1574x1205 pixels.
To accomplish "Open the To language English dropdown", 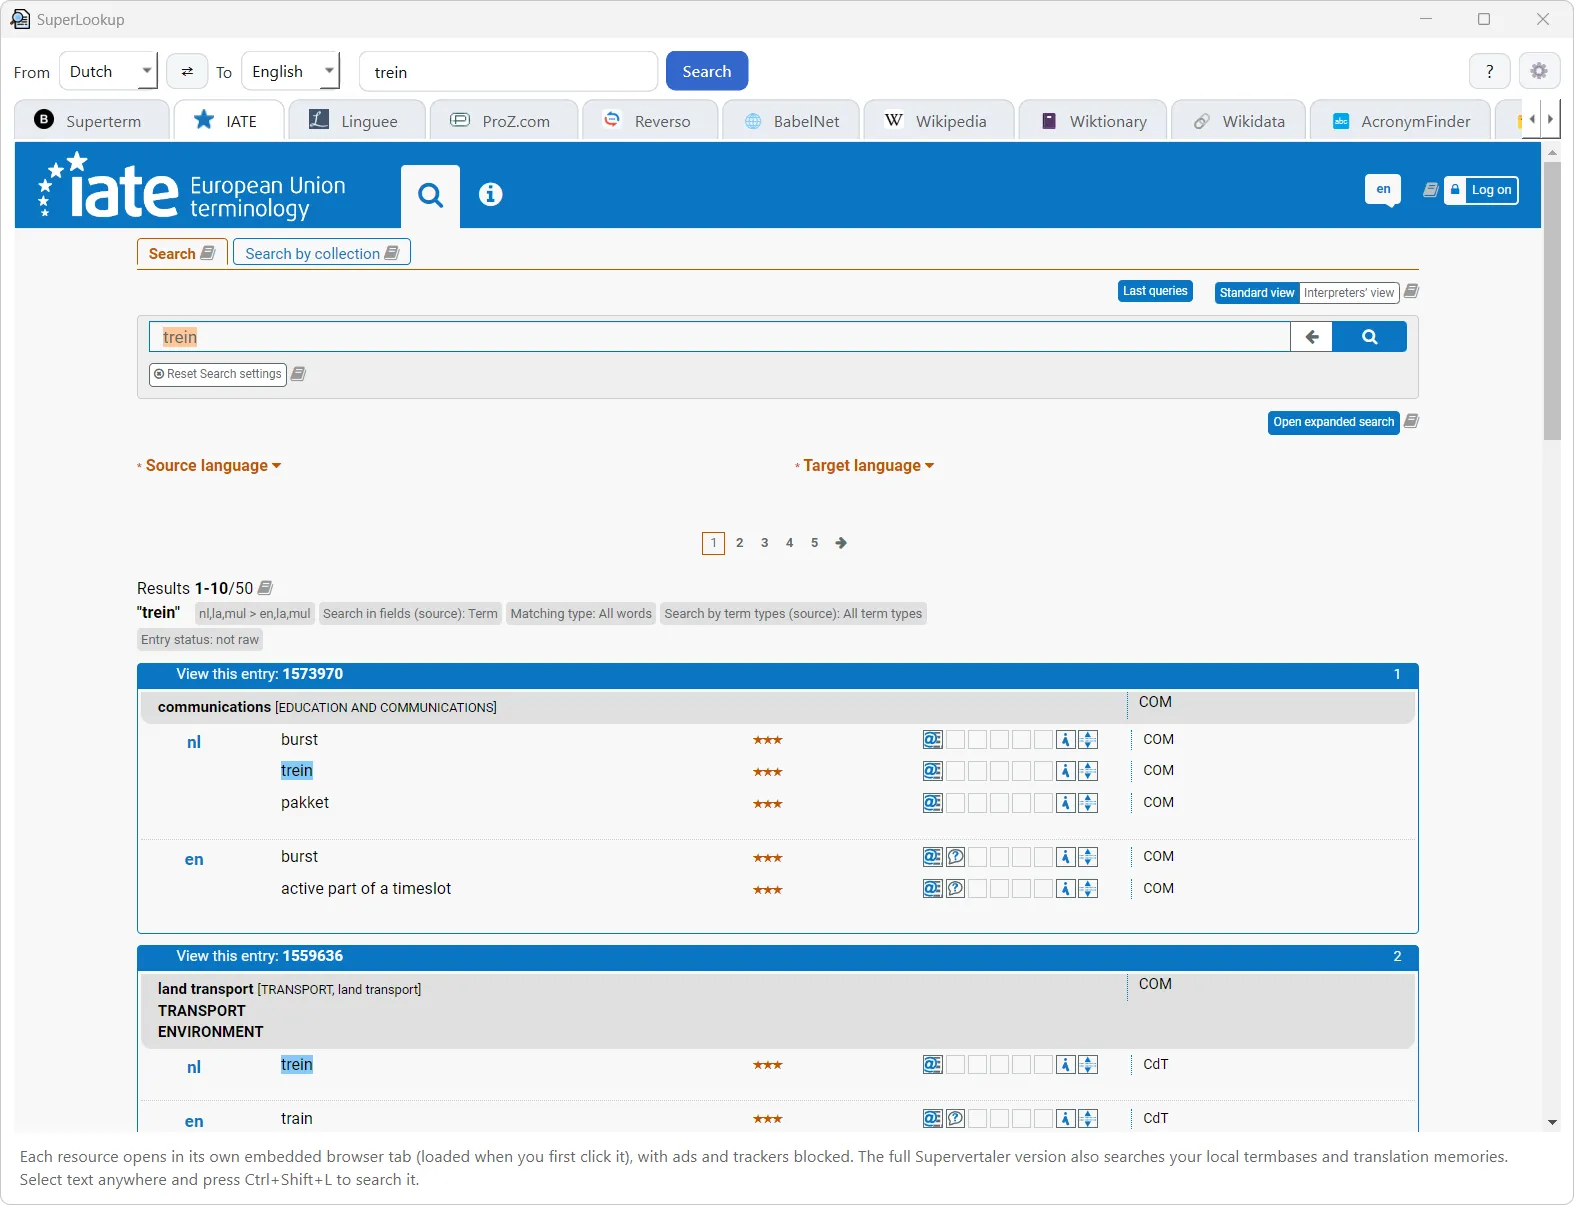I will (x=291, y=72).
